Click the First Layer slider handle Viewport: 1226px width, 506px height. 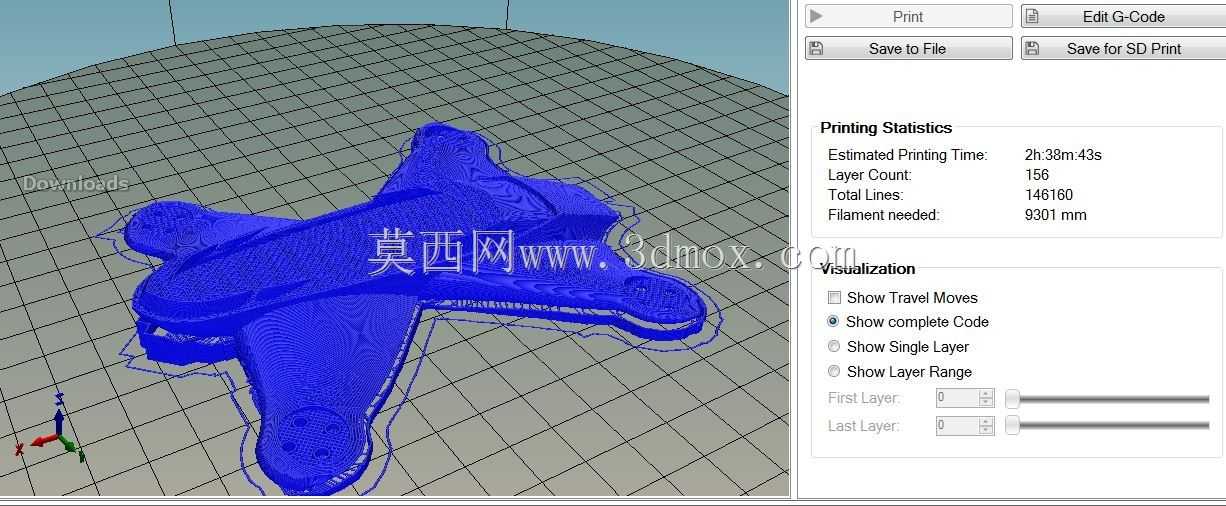pos(1012,399)
